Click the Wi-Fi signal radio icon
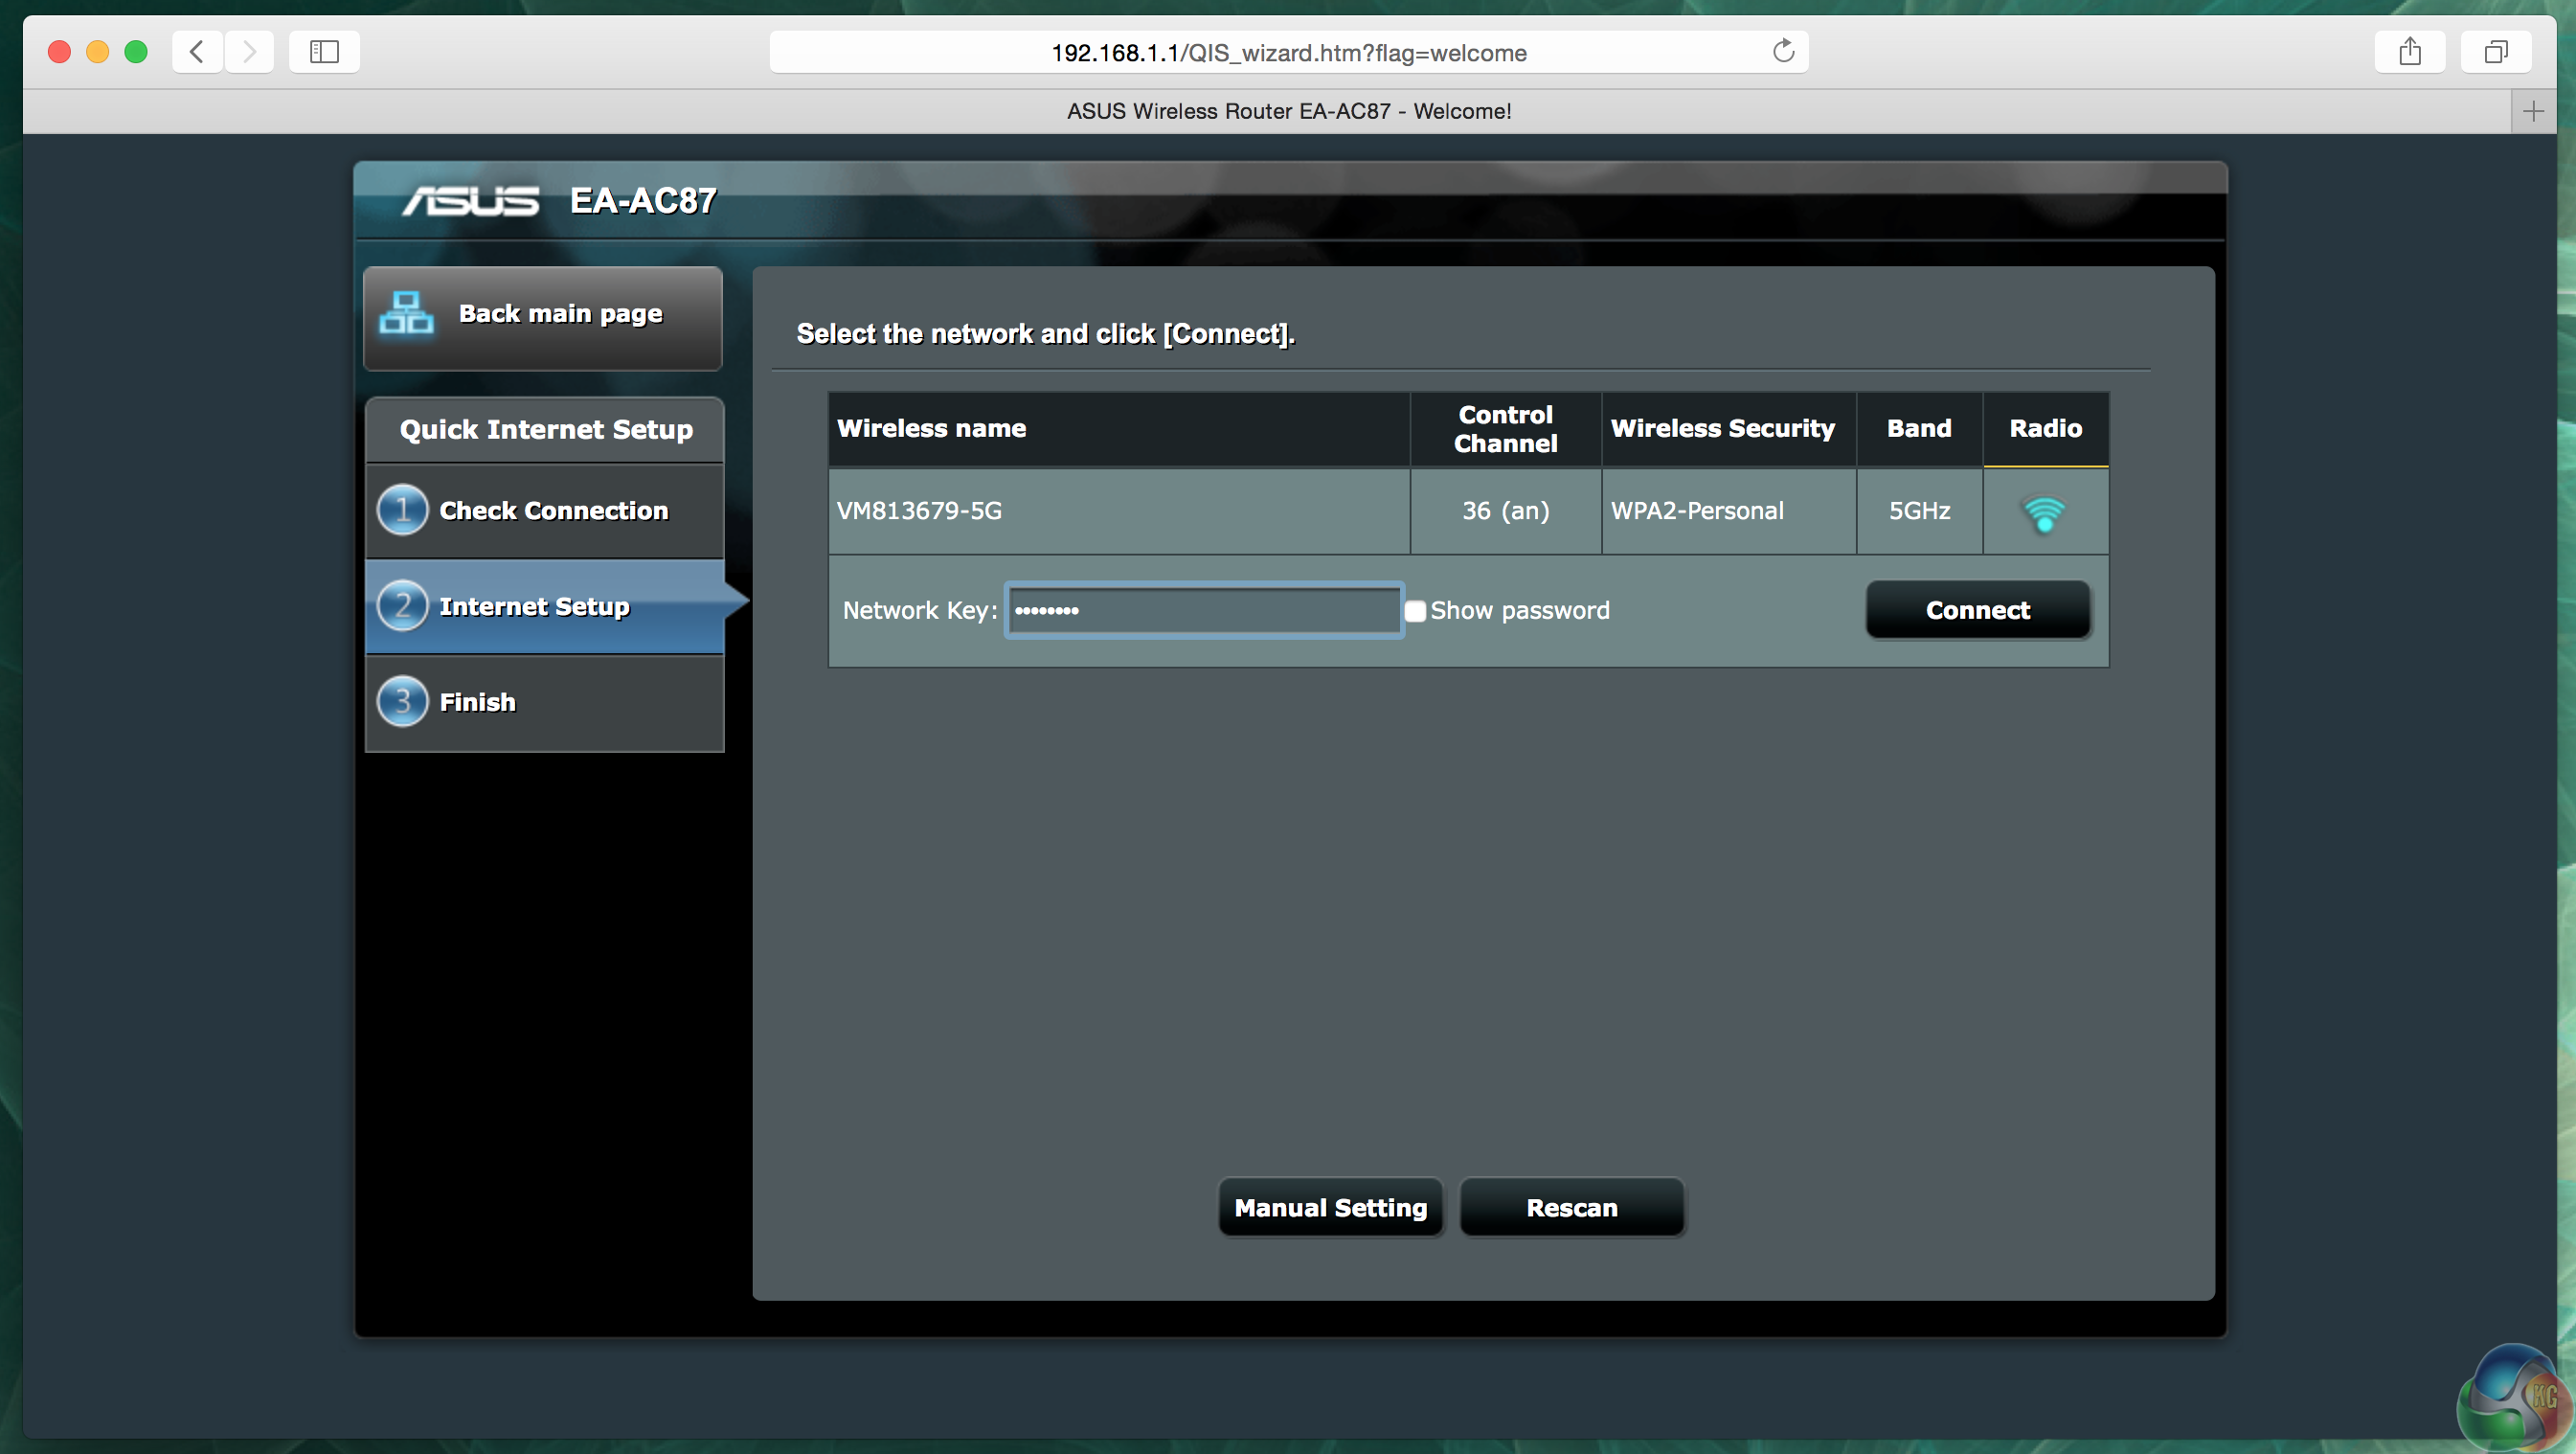Image resolution: width=2576 pixels, height=1454 pixels. pyautogui.click(x=2044, y=513)
